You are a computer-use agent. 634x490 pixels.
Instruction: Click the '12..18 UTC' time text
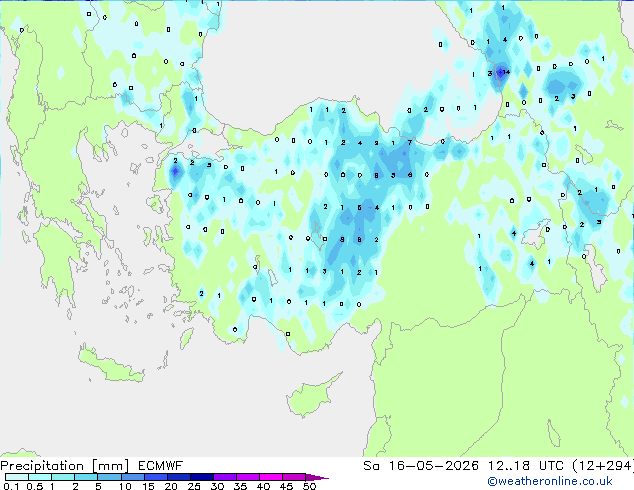pos(526,466)
